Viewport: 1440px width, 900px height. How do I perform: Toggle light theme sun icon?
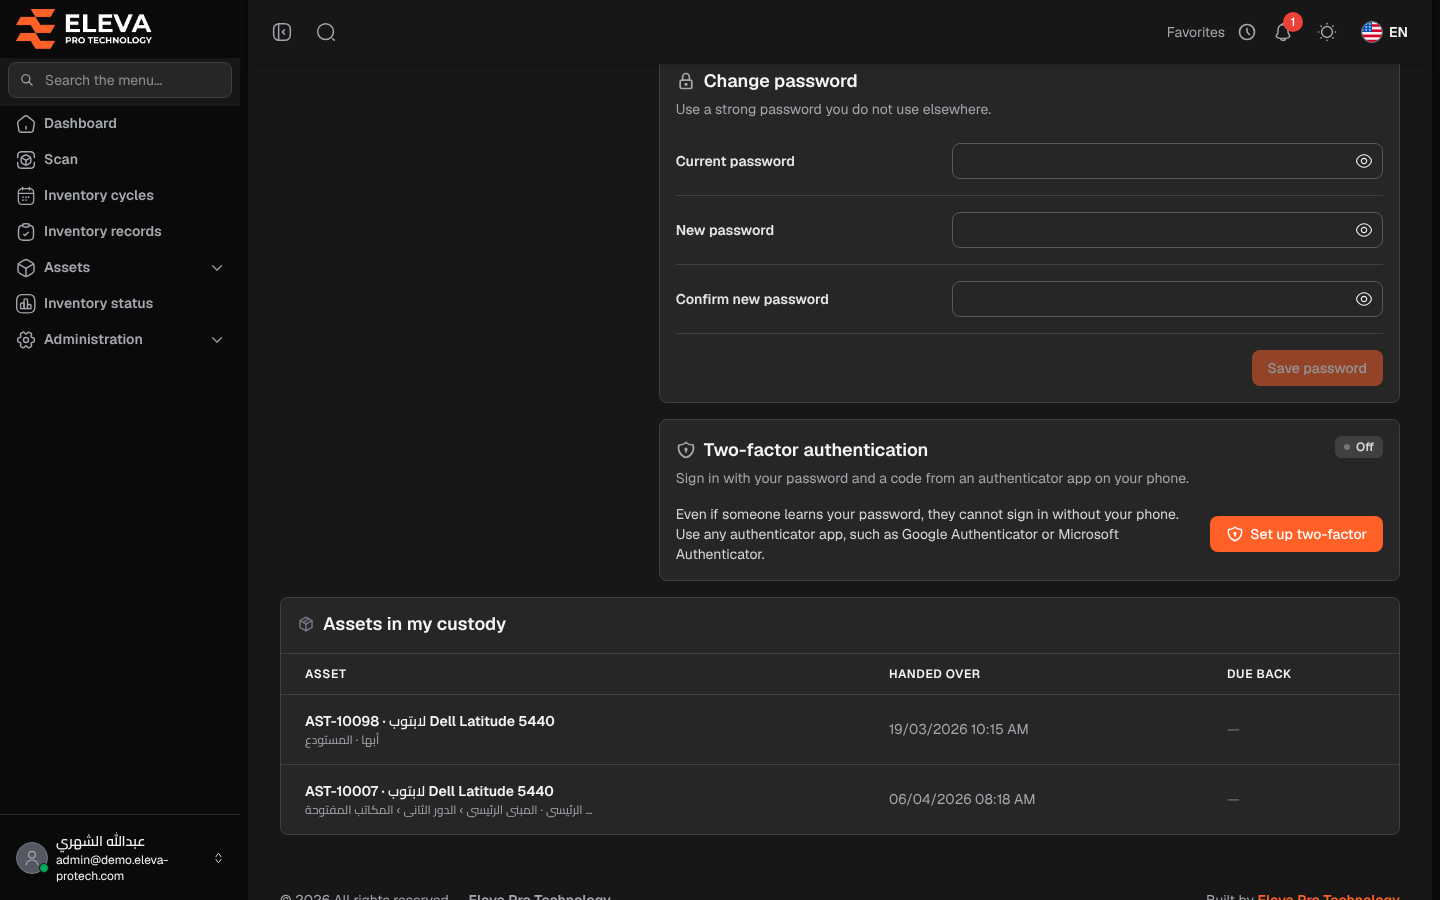tap(1327, 32)
